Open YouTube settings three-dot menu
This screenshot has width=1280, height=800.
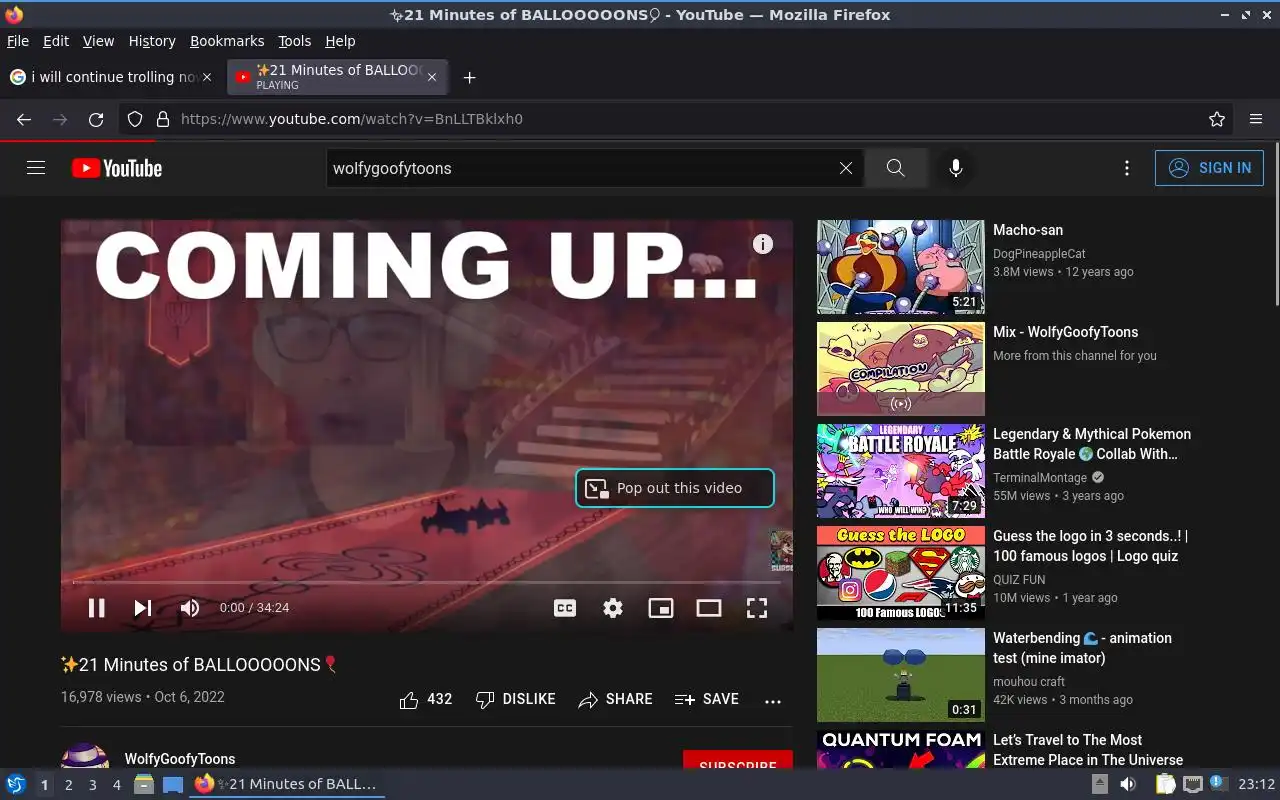click(1127, 168)
